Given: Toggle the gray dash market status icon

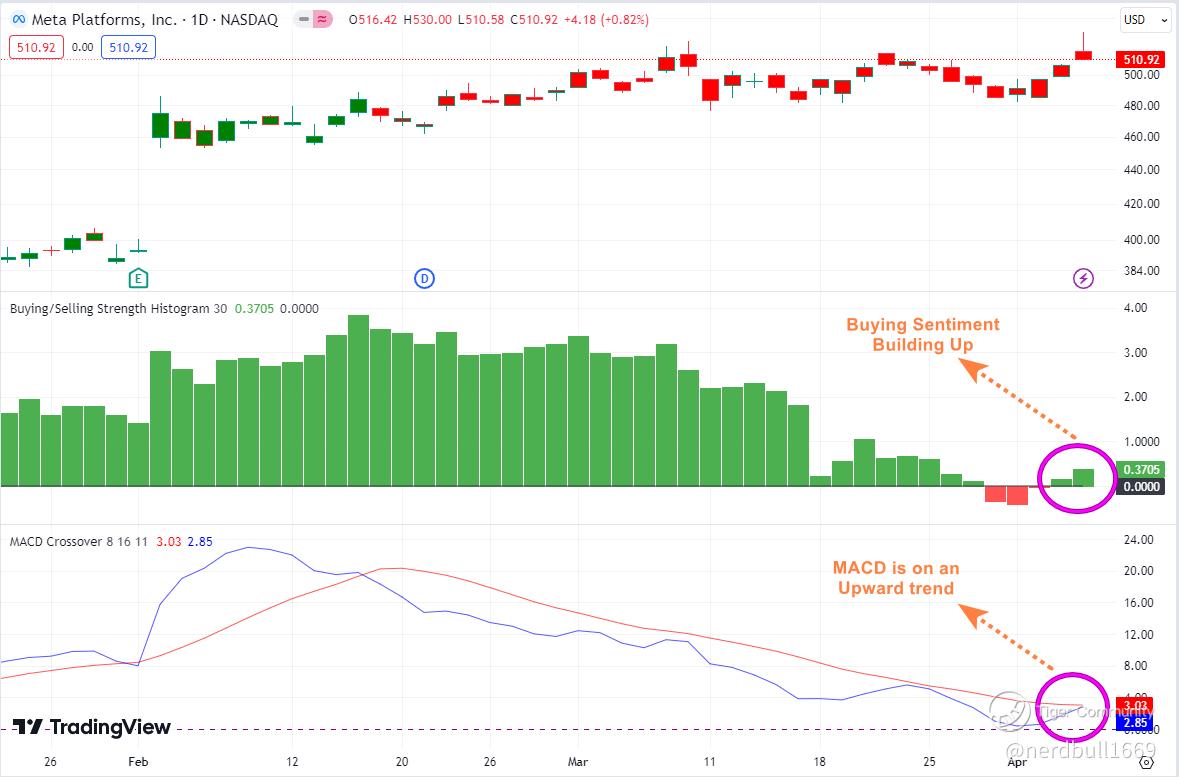Looking at the screenshot, I should [302, 20].
